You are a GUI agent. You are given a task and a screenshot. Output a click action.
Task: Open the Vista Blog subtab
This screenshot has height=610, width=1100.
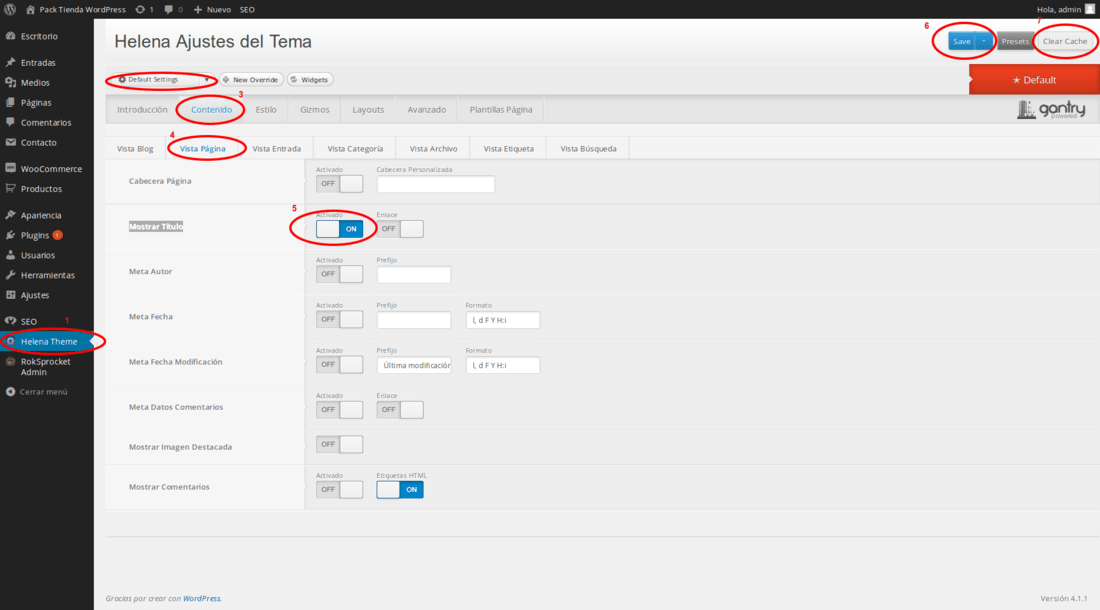135,149
